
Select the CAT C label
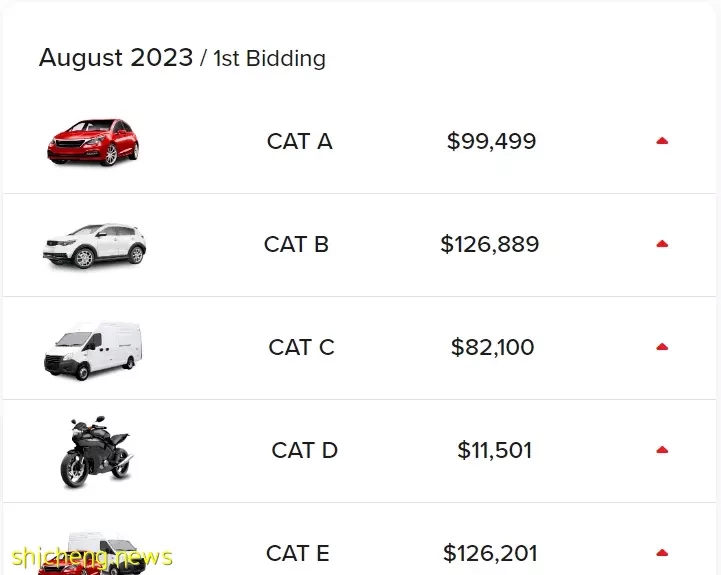pos(301,347)
